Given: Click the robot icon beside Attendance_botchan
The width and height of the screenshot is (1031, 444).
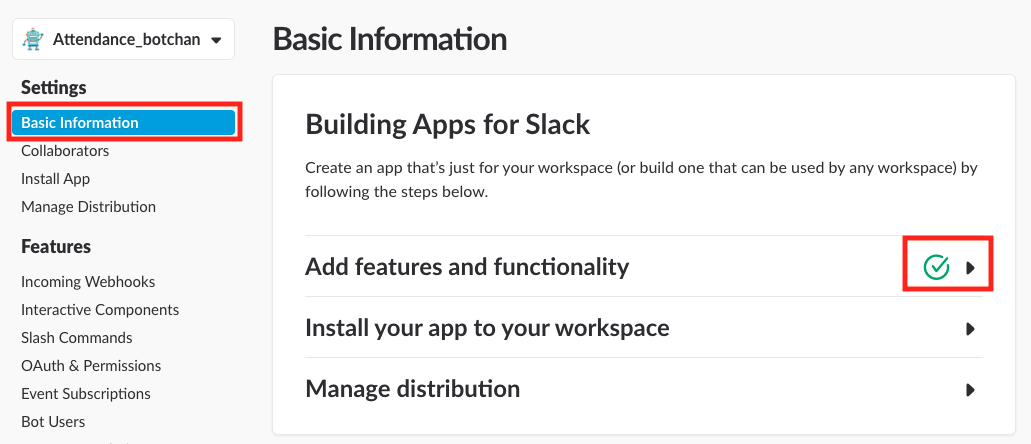Looking at the screenshot, I should (x=34, y=39).
